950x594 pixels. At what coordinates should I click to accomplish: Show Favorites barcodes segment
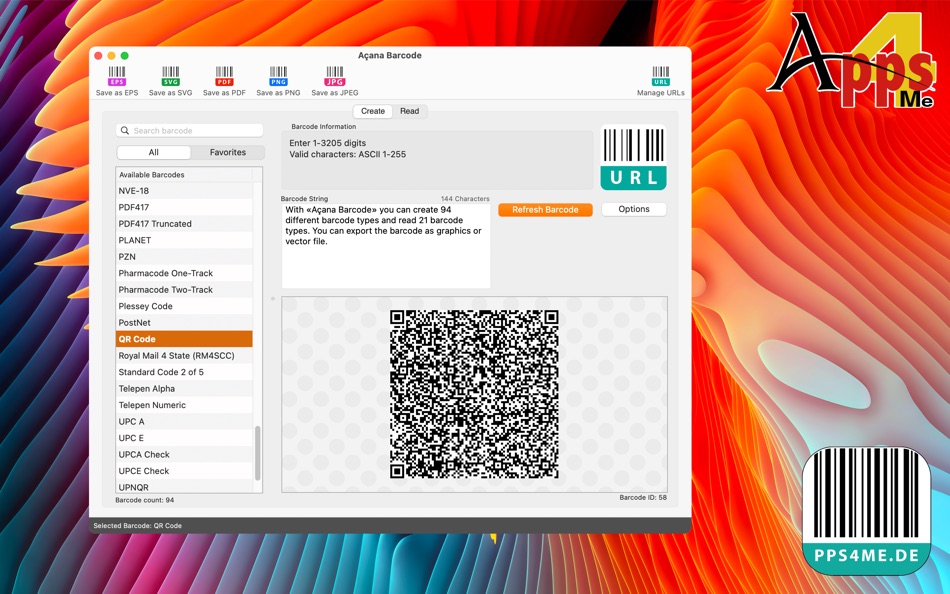[x=228, y=152]
